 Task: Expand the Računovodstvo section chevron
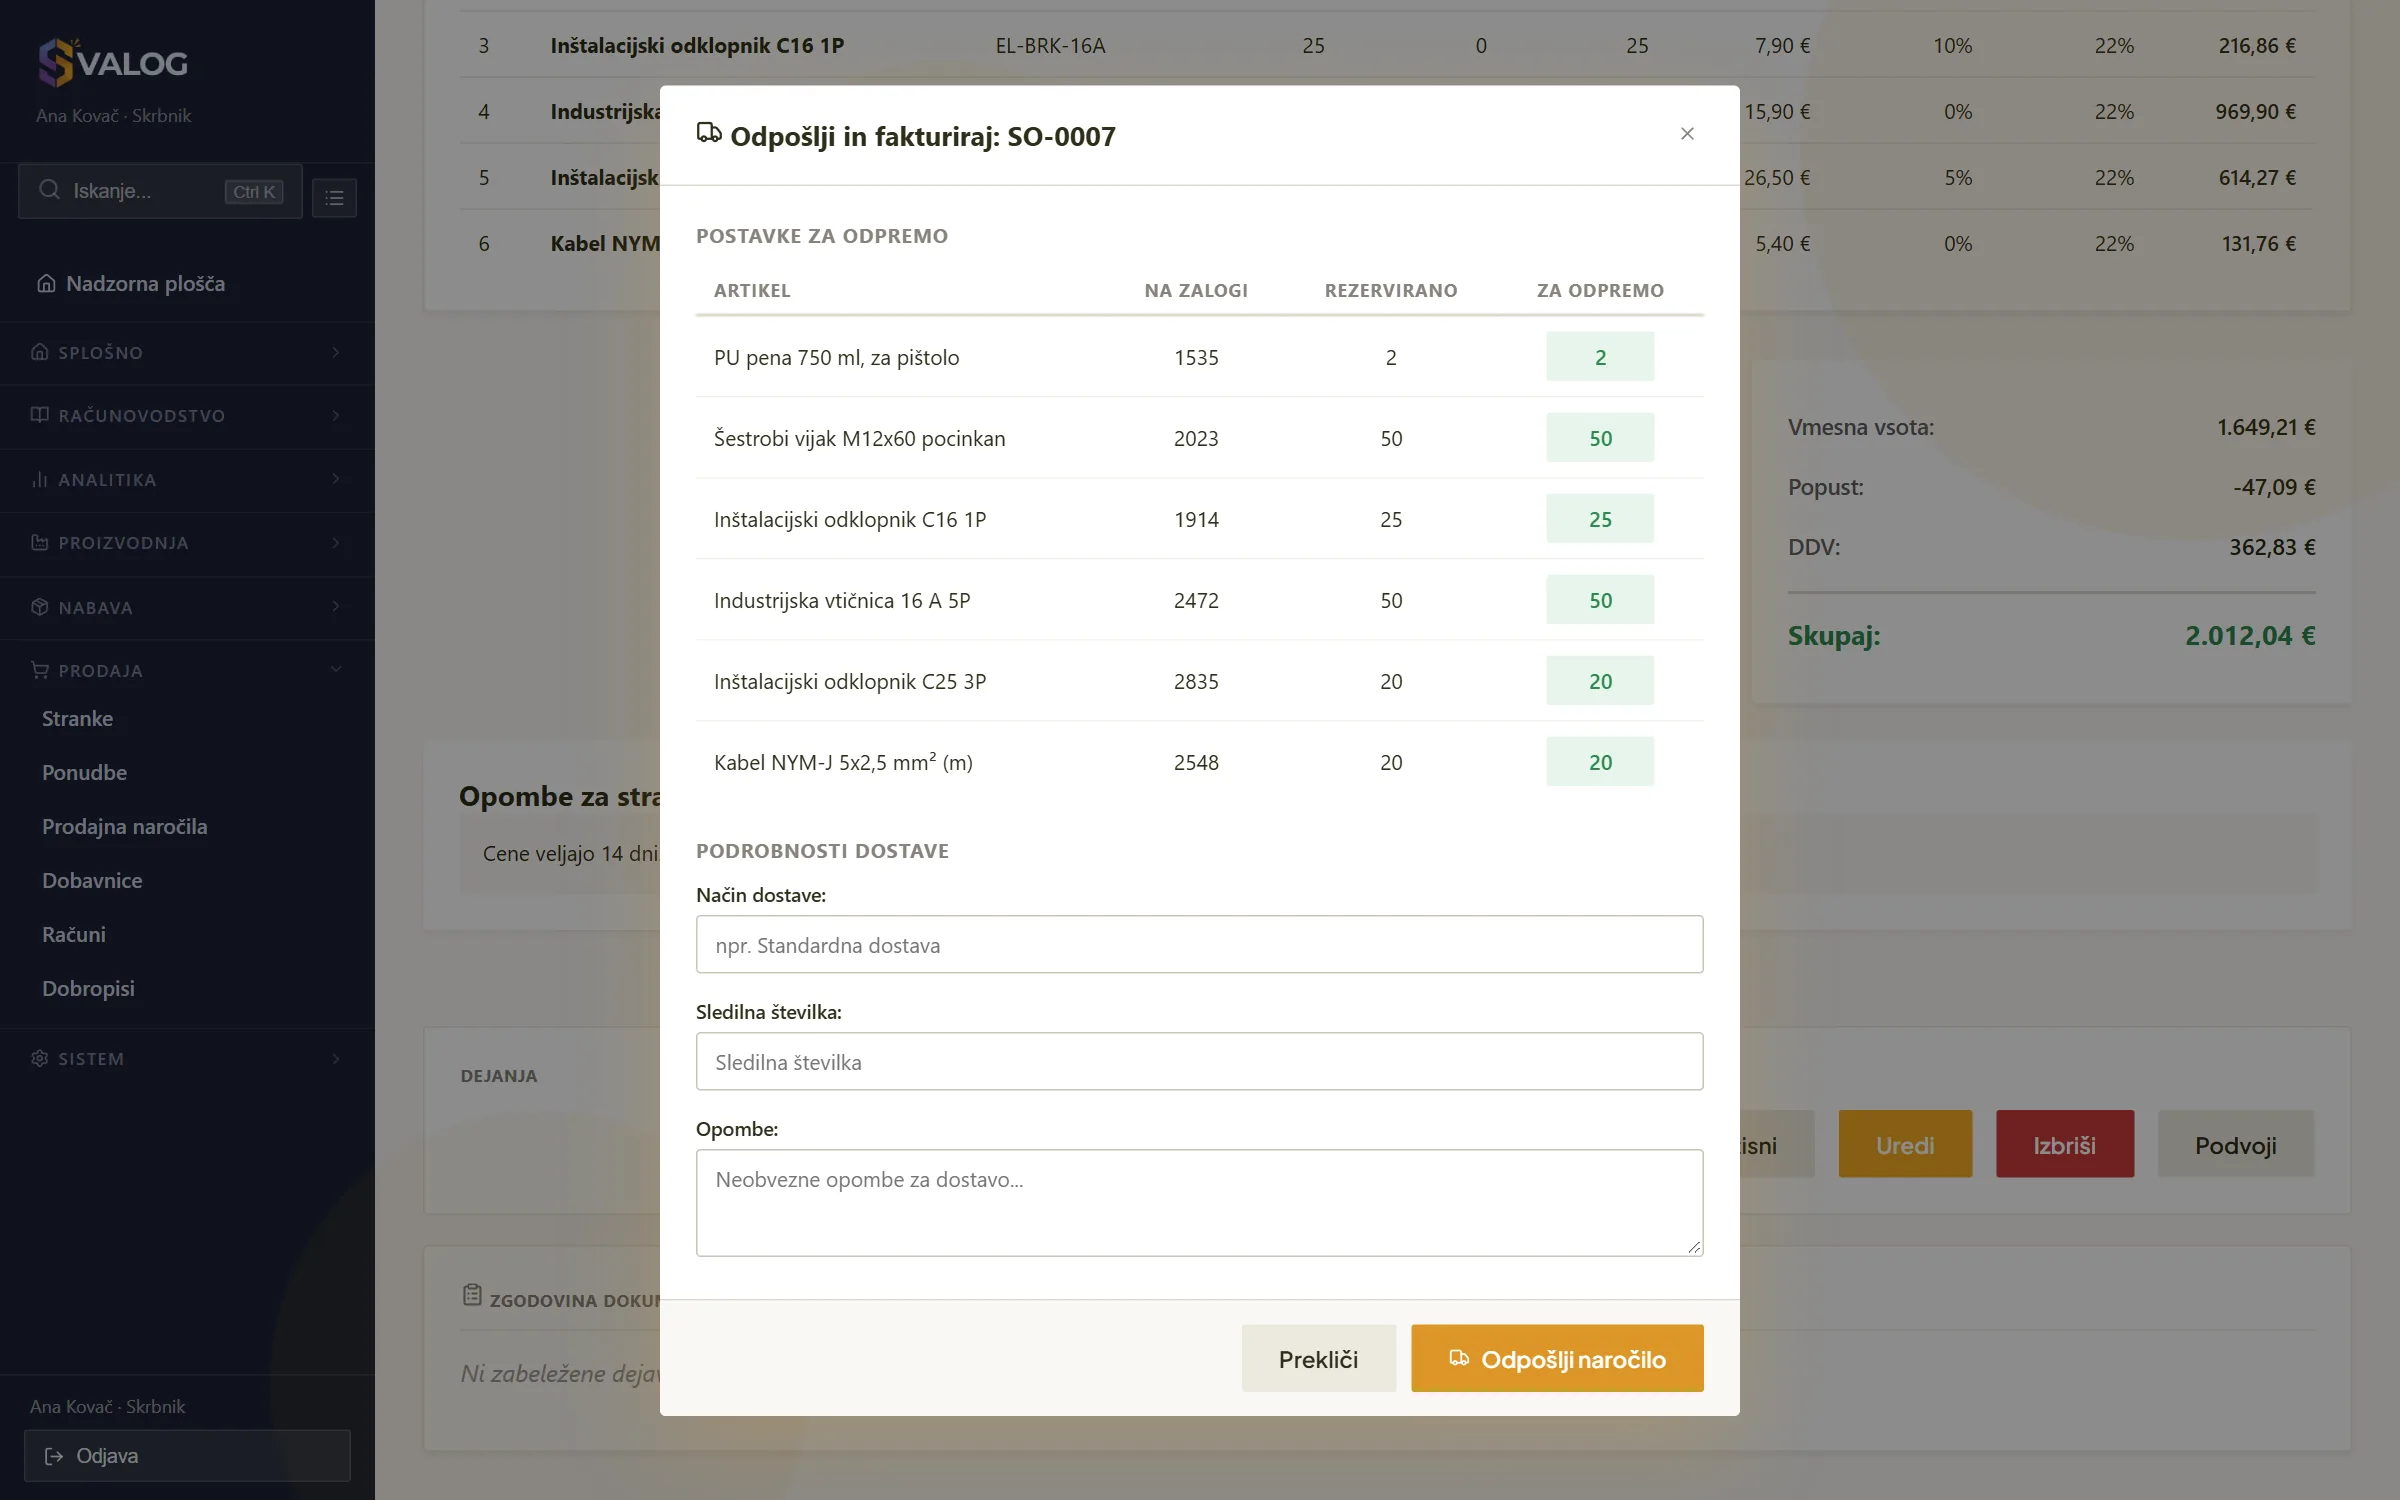336,415
